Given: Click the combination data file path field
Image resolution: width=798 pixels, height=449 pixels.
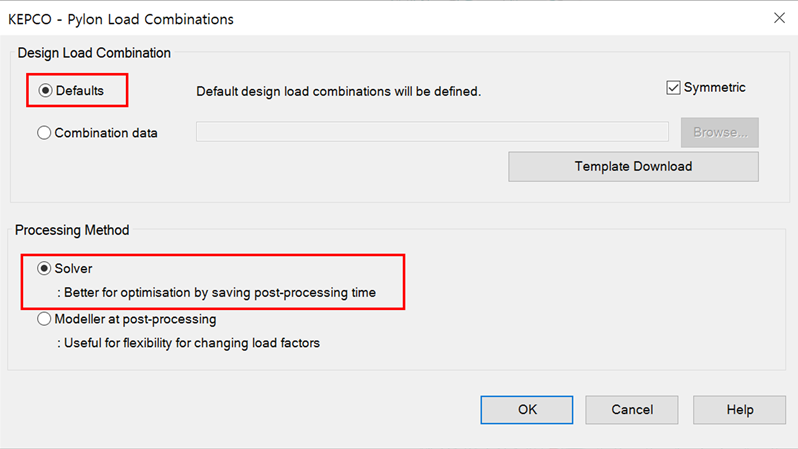Looking at the screenshot, I should coord(432,132).
